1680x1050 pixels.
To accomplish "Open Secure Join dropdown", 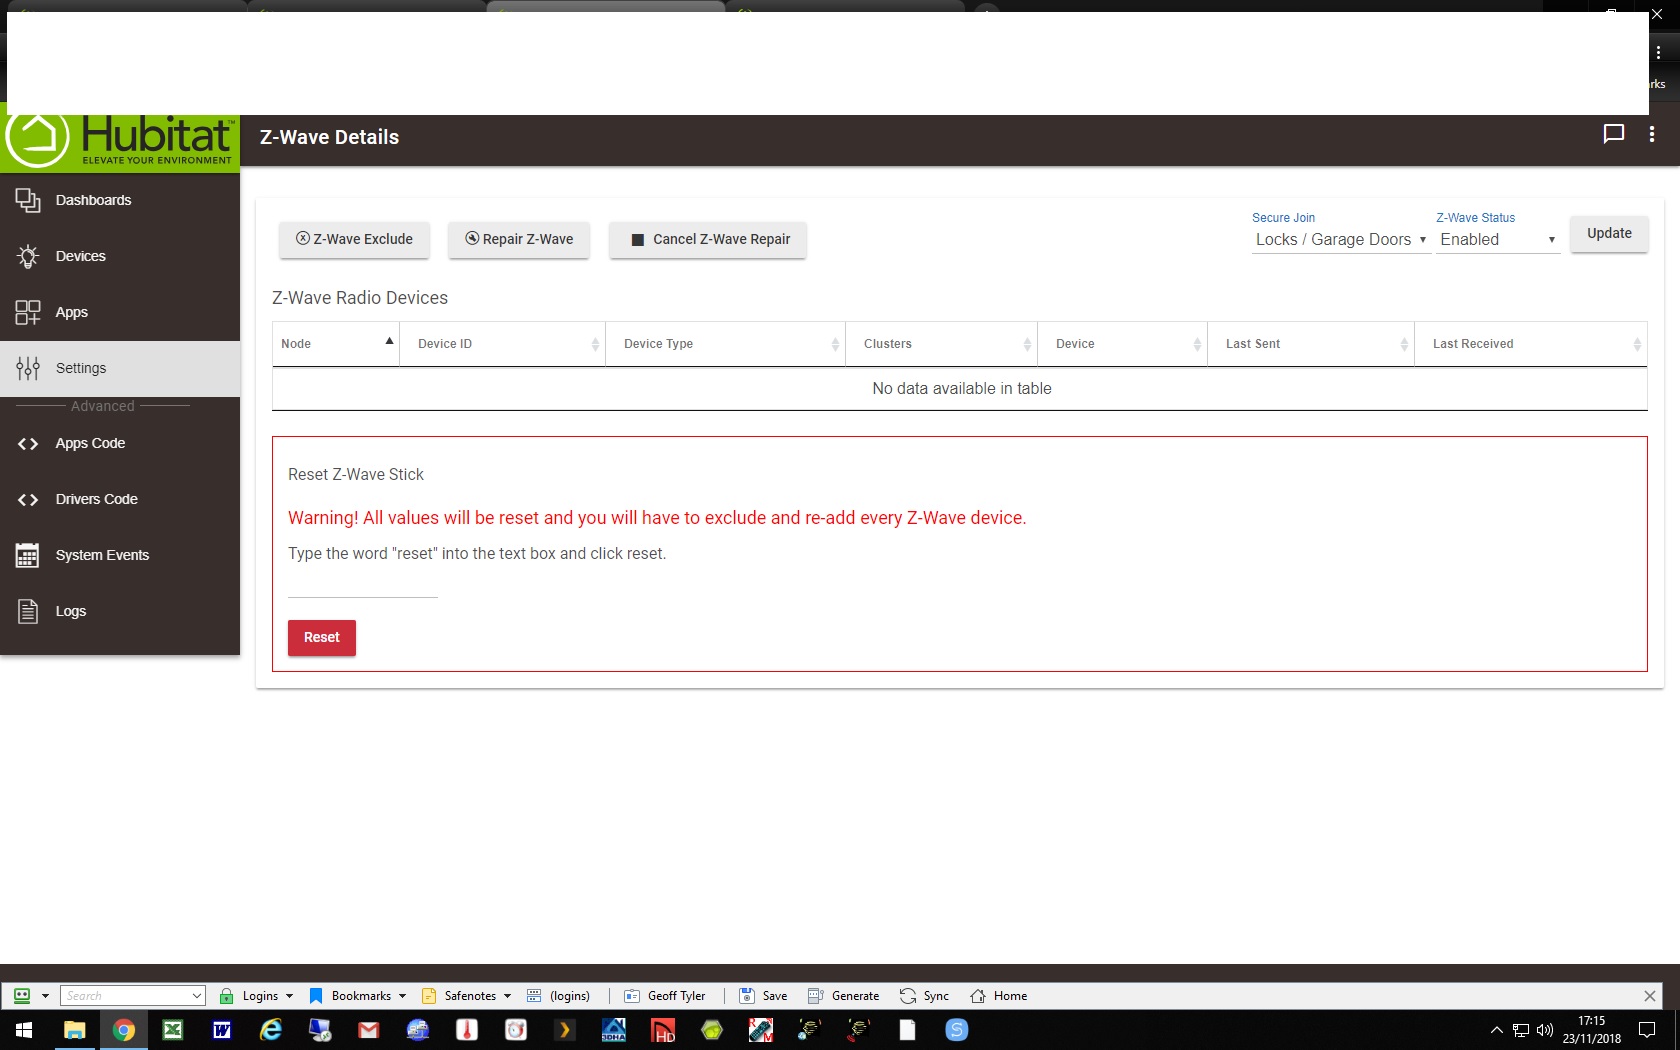I will (1341, 240).
